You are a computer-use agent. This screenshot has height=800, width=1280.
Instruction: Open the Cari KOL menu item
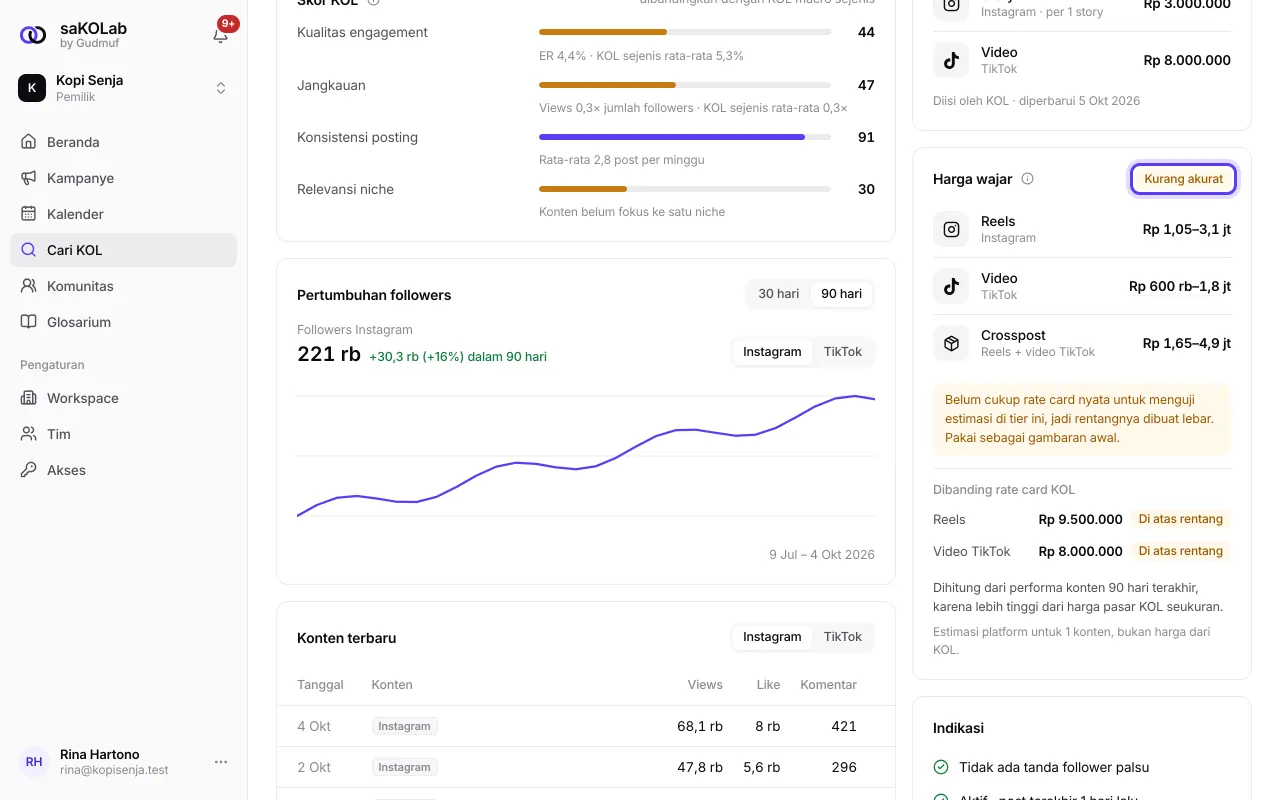(124, 250)
